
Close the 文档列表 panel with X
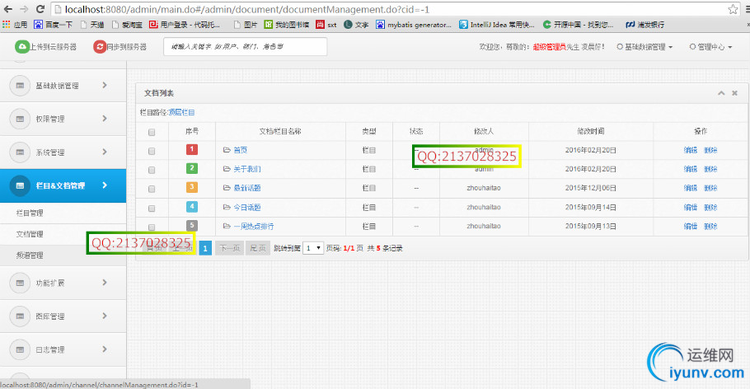[735, 93]
